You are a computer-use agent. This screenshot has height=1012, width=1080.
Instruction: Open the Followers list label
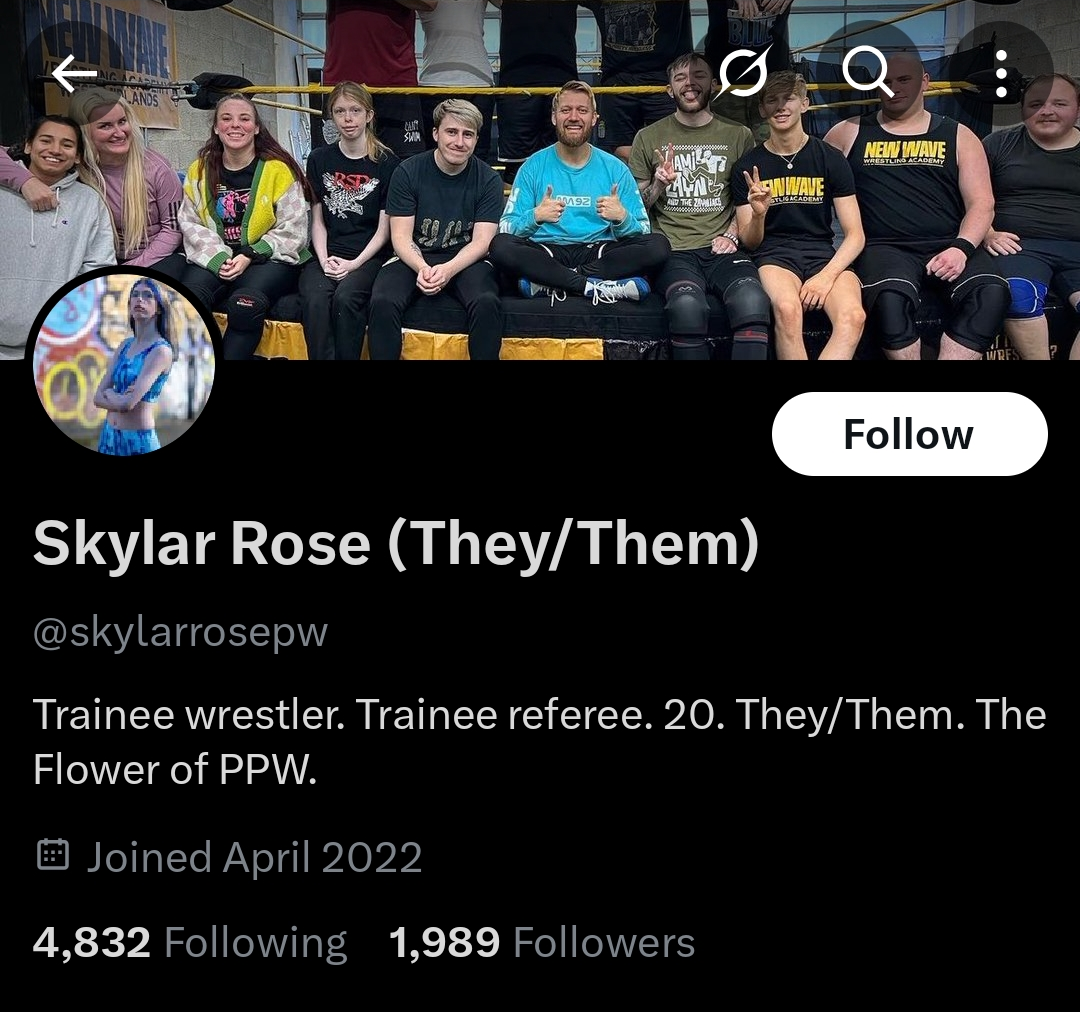pyautogui.click(x=604, y=942)
